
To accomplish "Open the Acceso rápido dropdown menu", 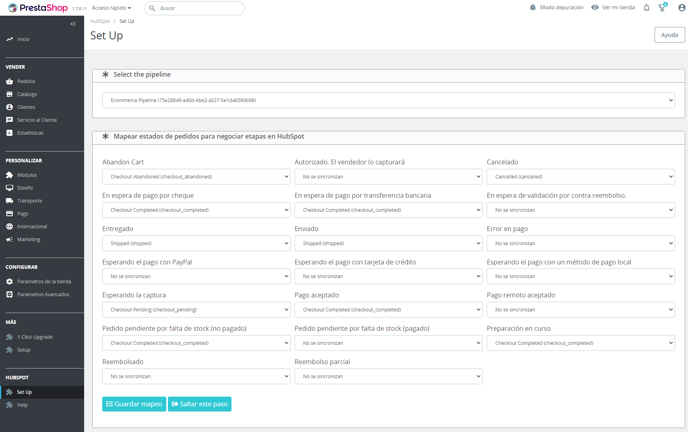I will (111, 8).
